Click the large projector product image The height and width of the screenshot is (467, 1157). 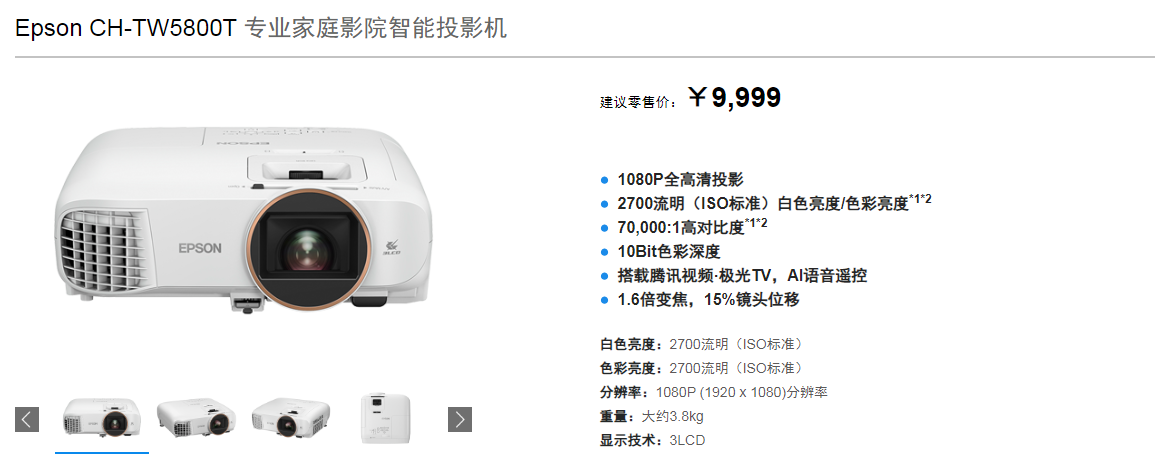pyautogui.click(x=244, y=221)
